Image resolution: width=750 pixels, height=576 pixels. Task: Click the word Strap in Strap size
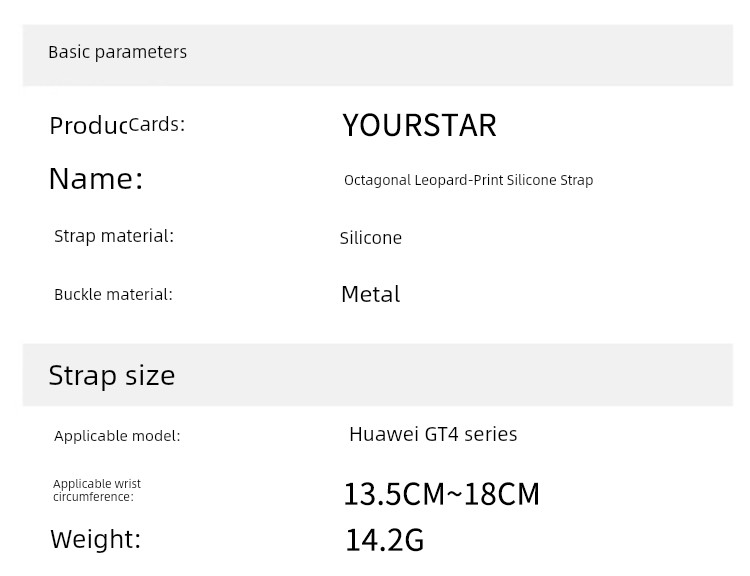(x=83, y=376)
